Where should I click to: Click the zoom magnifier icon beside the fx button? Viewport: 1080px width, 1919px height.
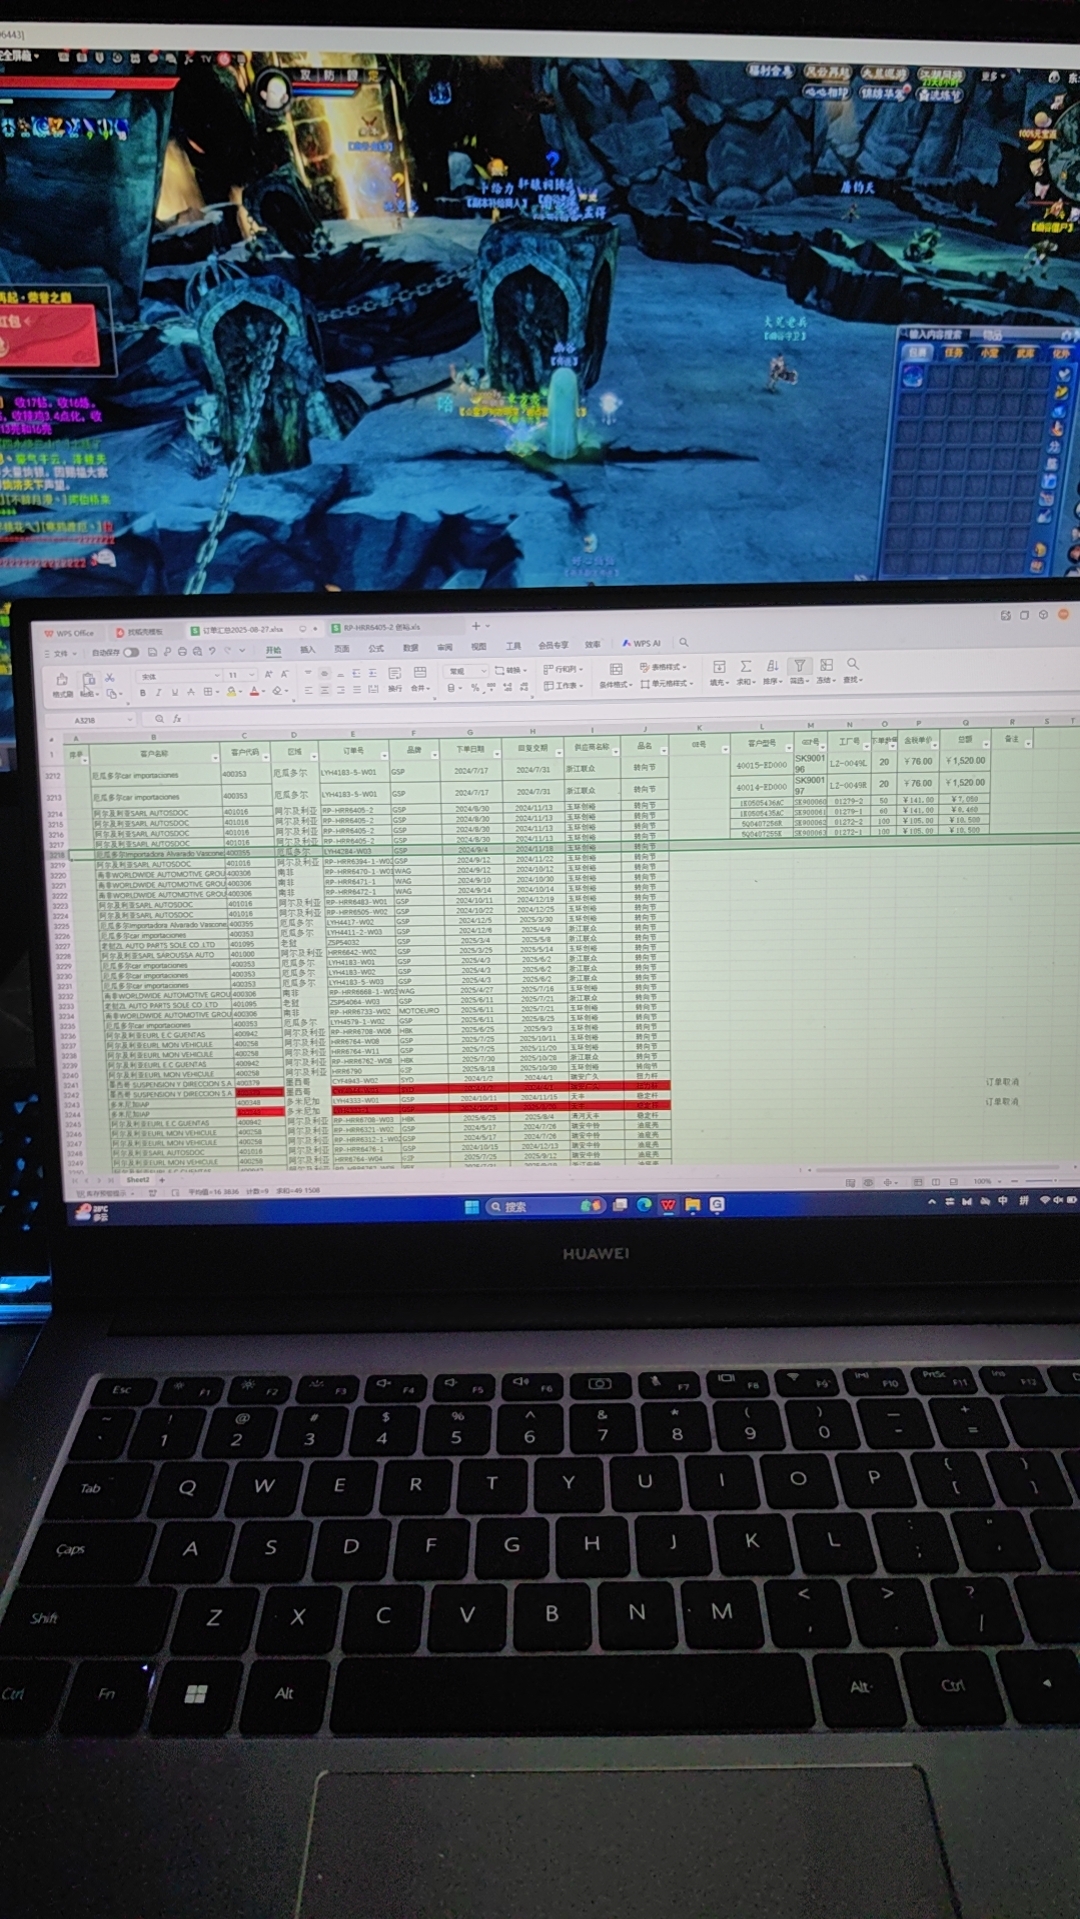click(x=159, y=719)
